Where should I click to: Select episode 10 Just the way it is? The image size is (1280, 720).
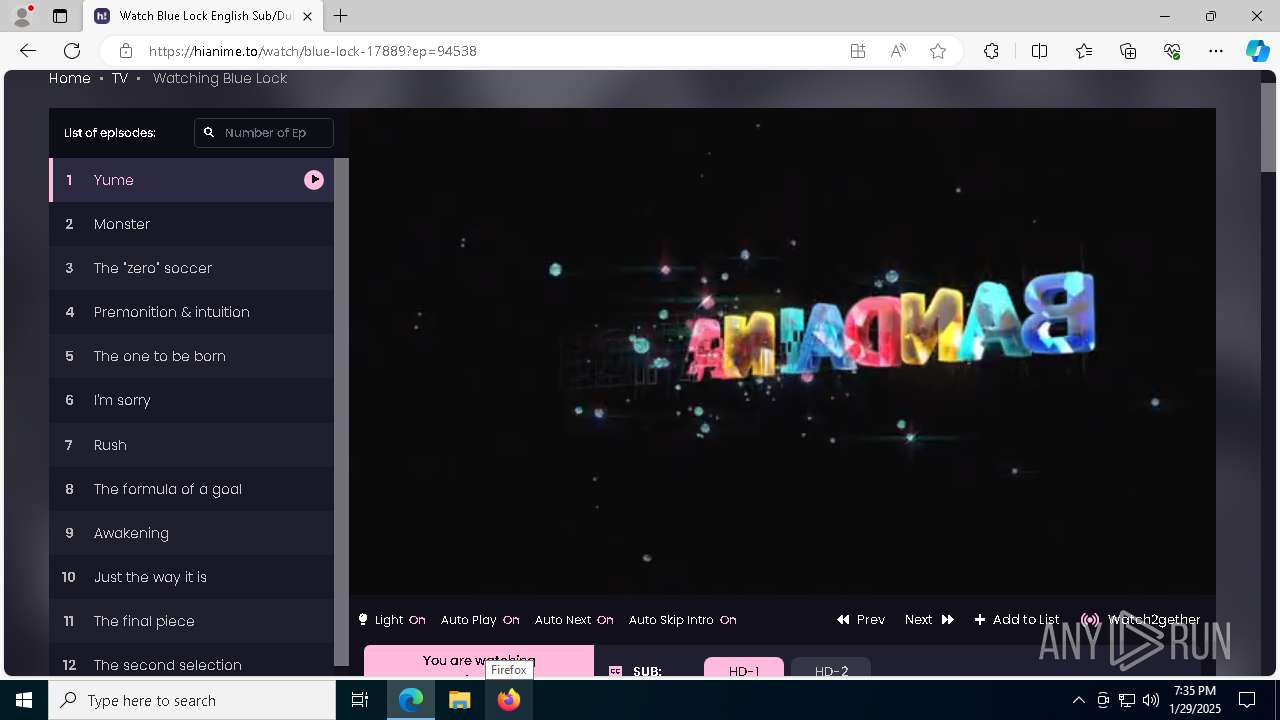coord(191,577)
